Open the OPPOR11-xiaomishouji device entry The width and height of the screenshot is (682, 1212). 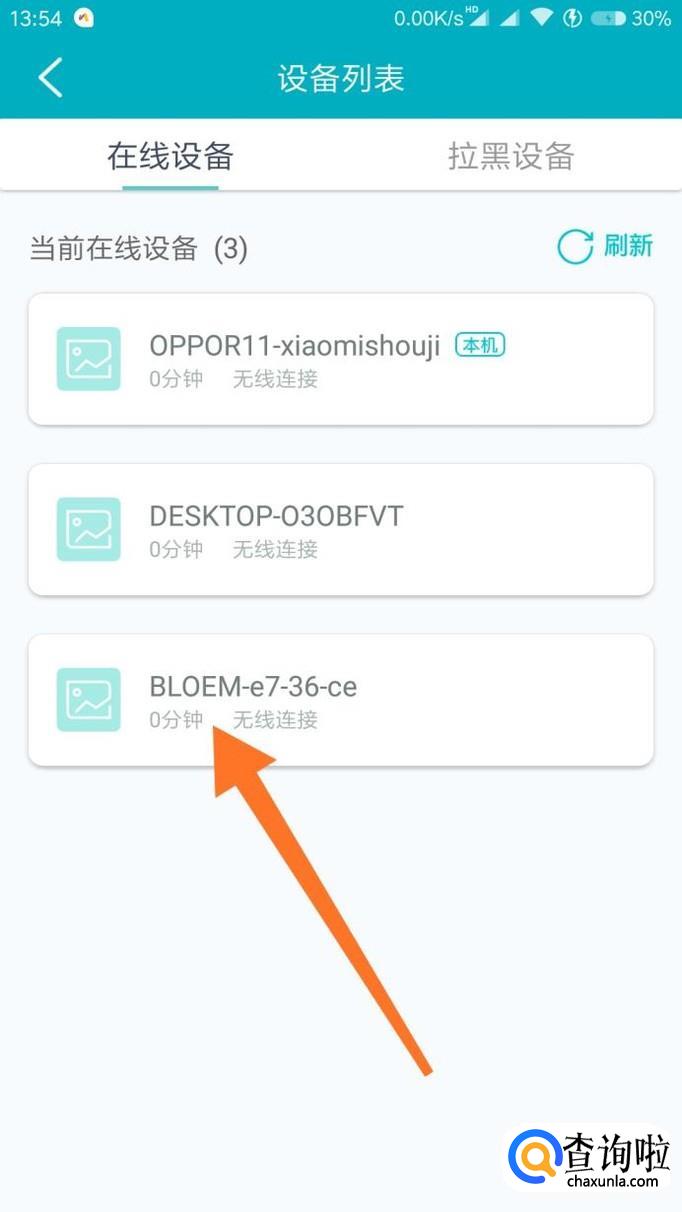click(341, 359)
